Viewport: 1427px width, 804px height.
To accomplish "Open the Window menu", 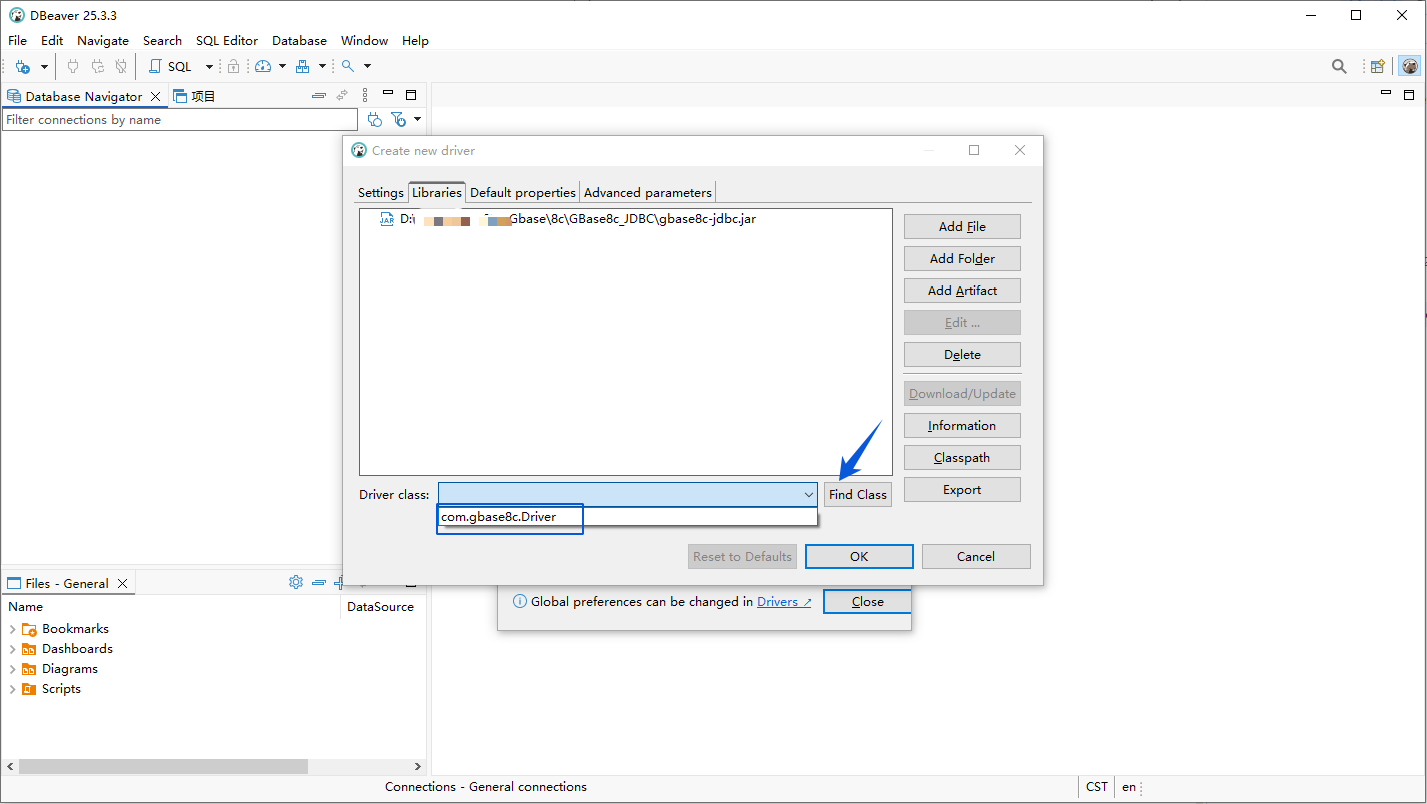I will click(x=364, y=40).
